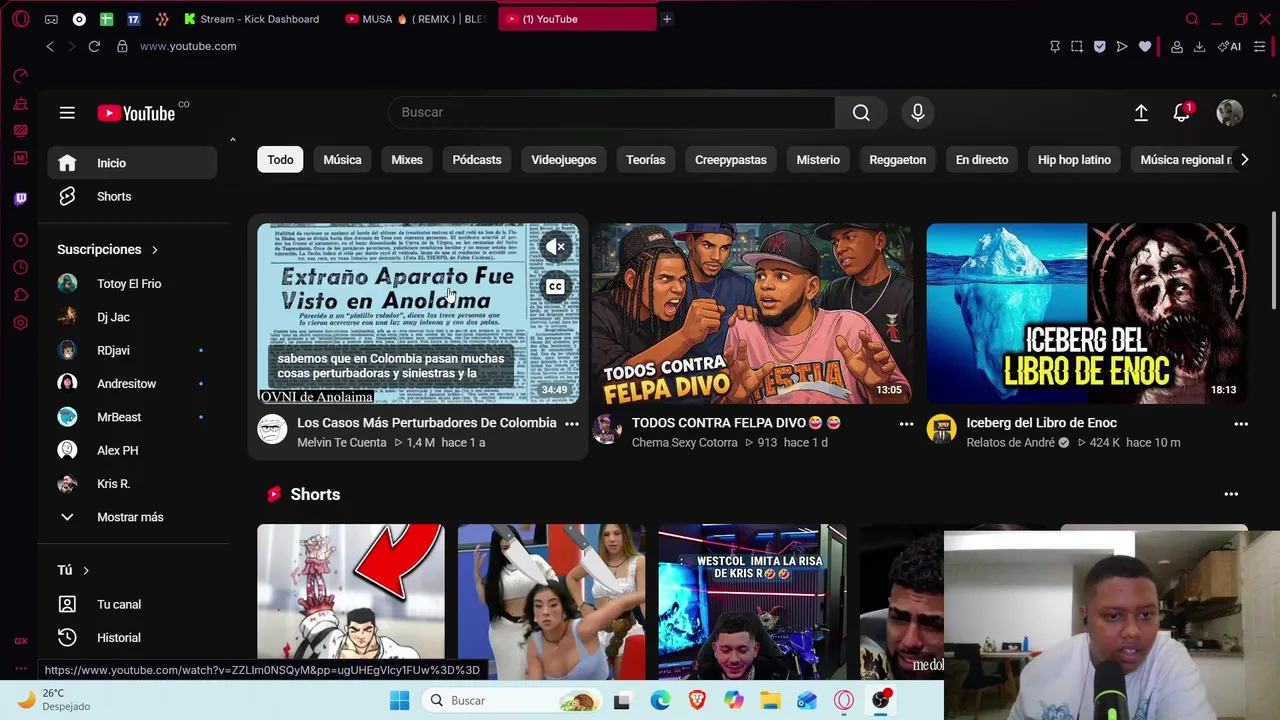The width and height of the screenshot is (1280, 720).
Task: Open Totoy El Frio subscription
Action: (132, 284)
